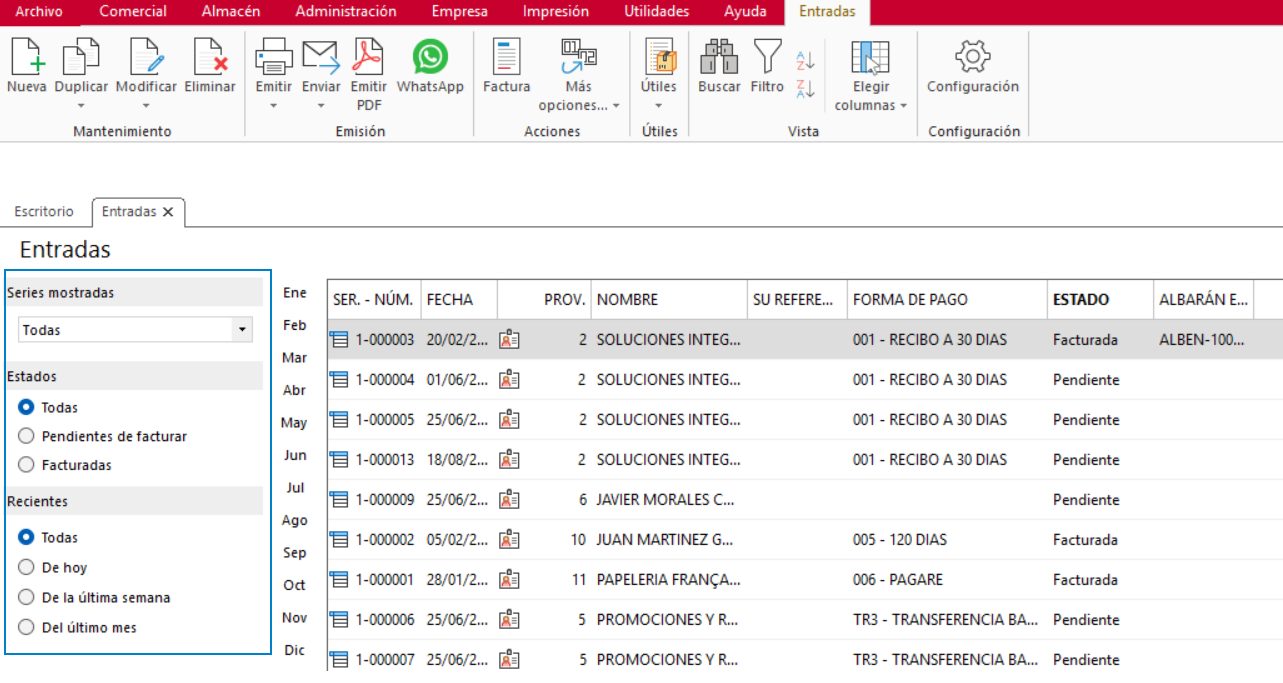The width and height of the screenshot is (1283, 683).
Task: Select row JAVIER MORALES C...
Action: coord(805,500)
